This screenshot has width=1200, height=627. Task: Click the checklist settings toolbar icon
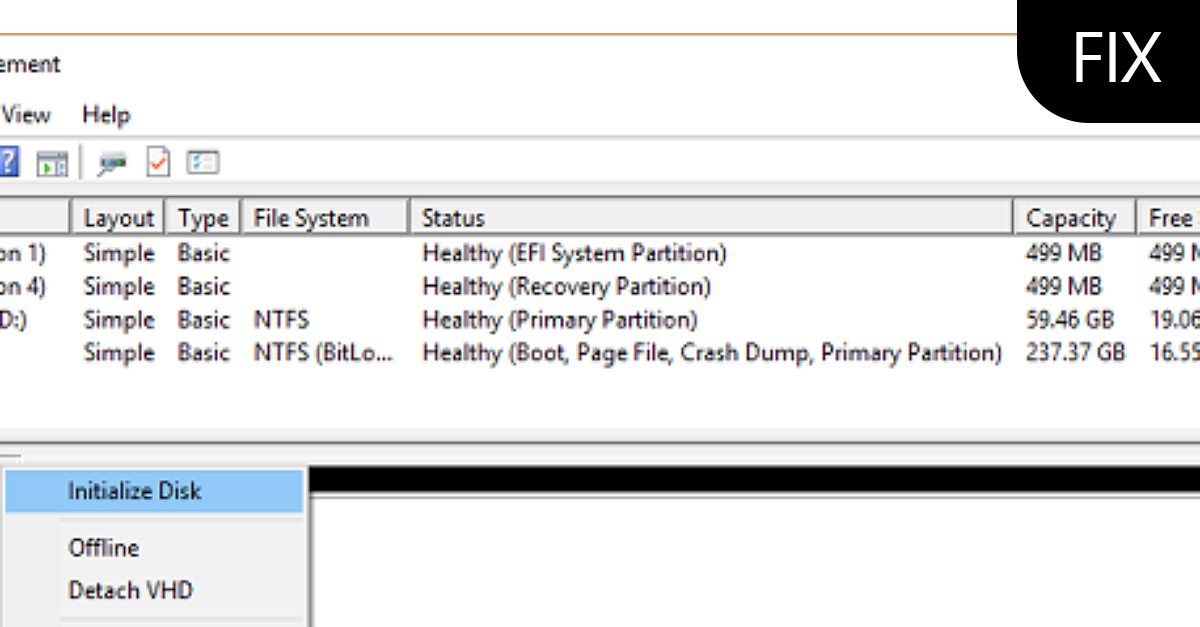click(x=203, y=162)
